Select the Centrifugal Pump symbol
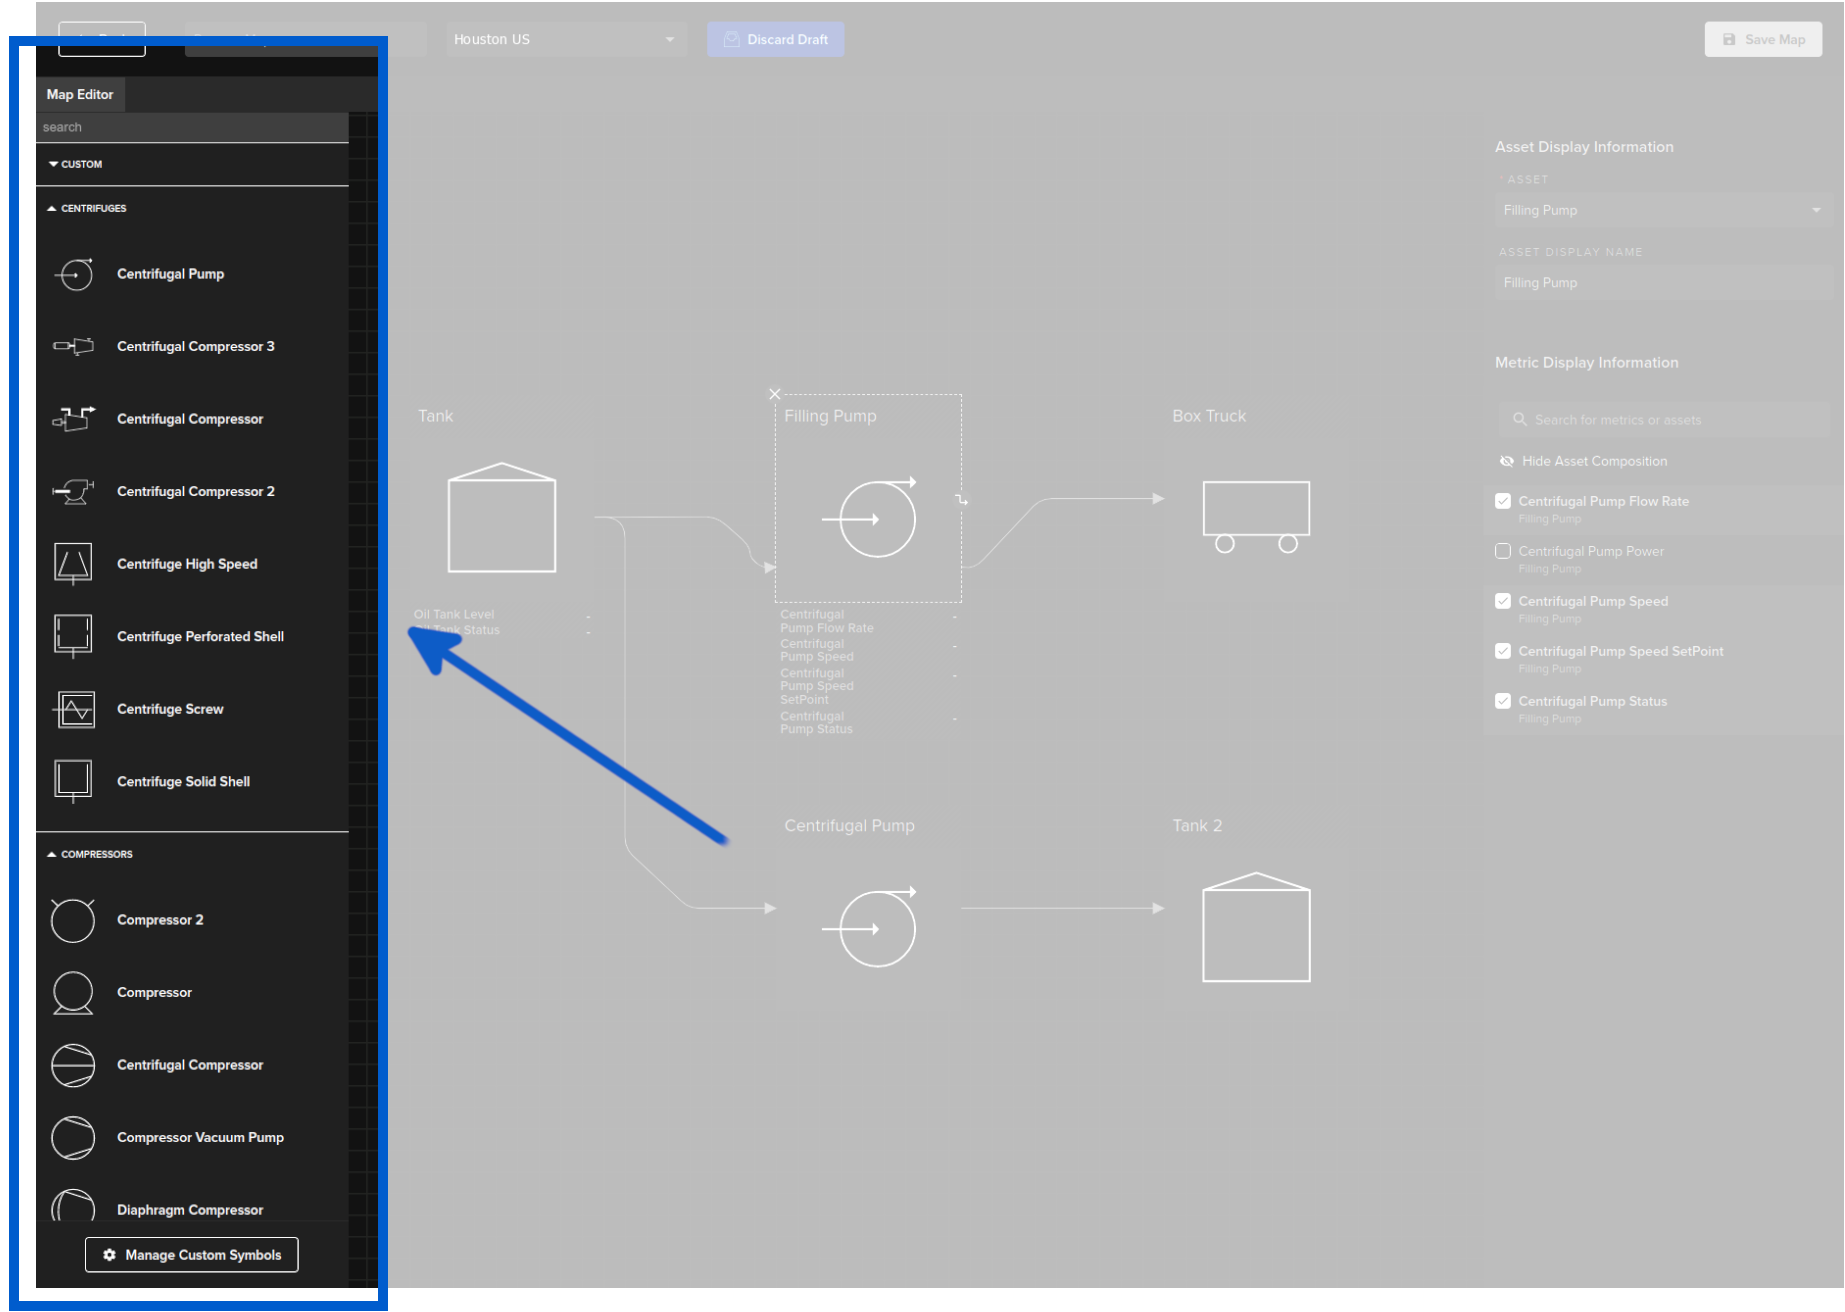This screenshot has width=1845, height=1312. [x=170, y=273]
